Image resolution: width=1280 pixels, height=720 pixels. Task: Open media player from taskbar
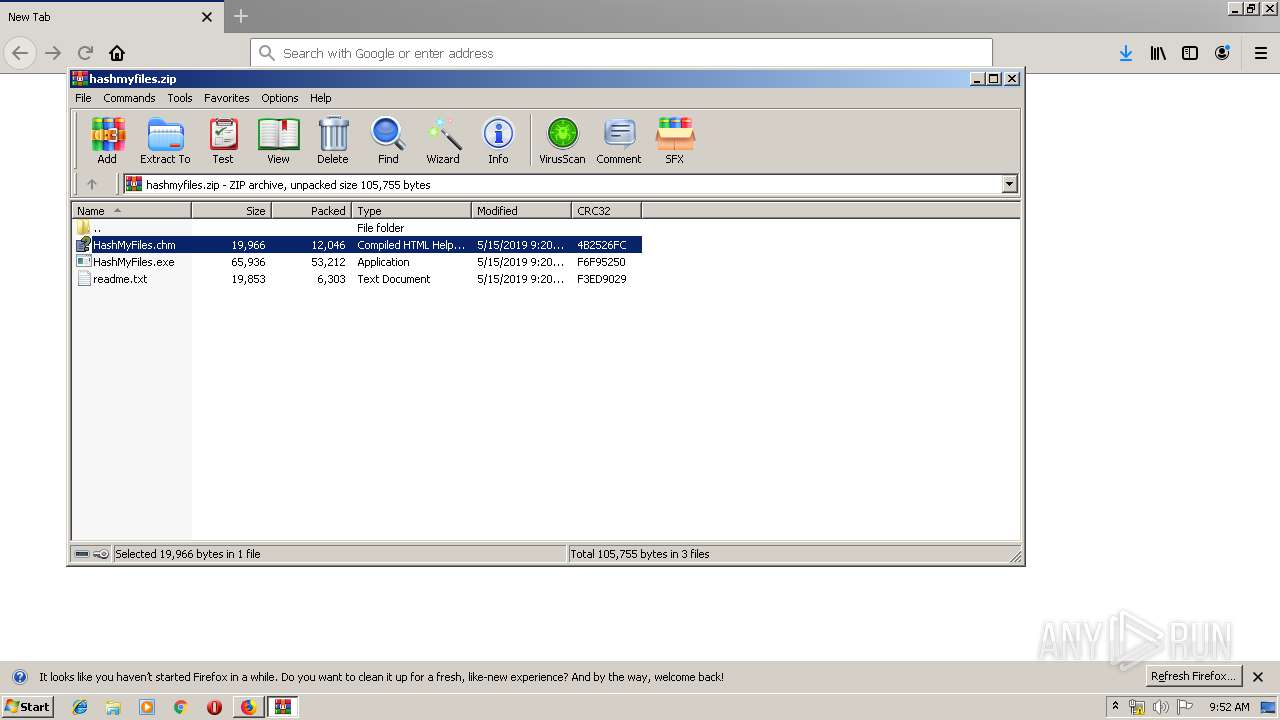click(x=147, y=707)
